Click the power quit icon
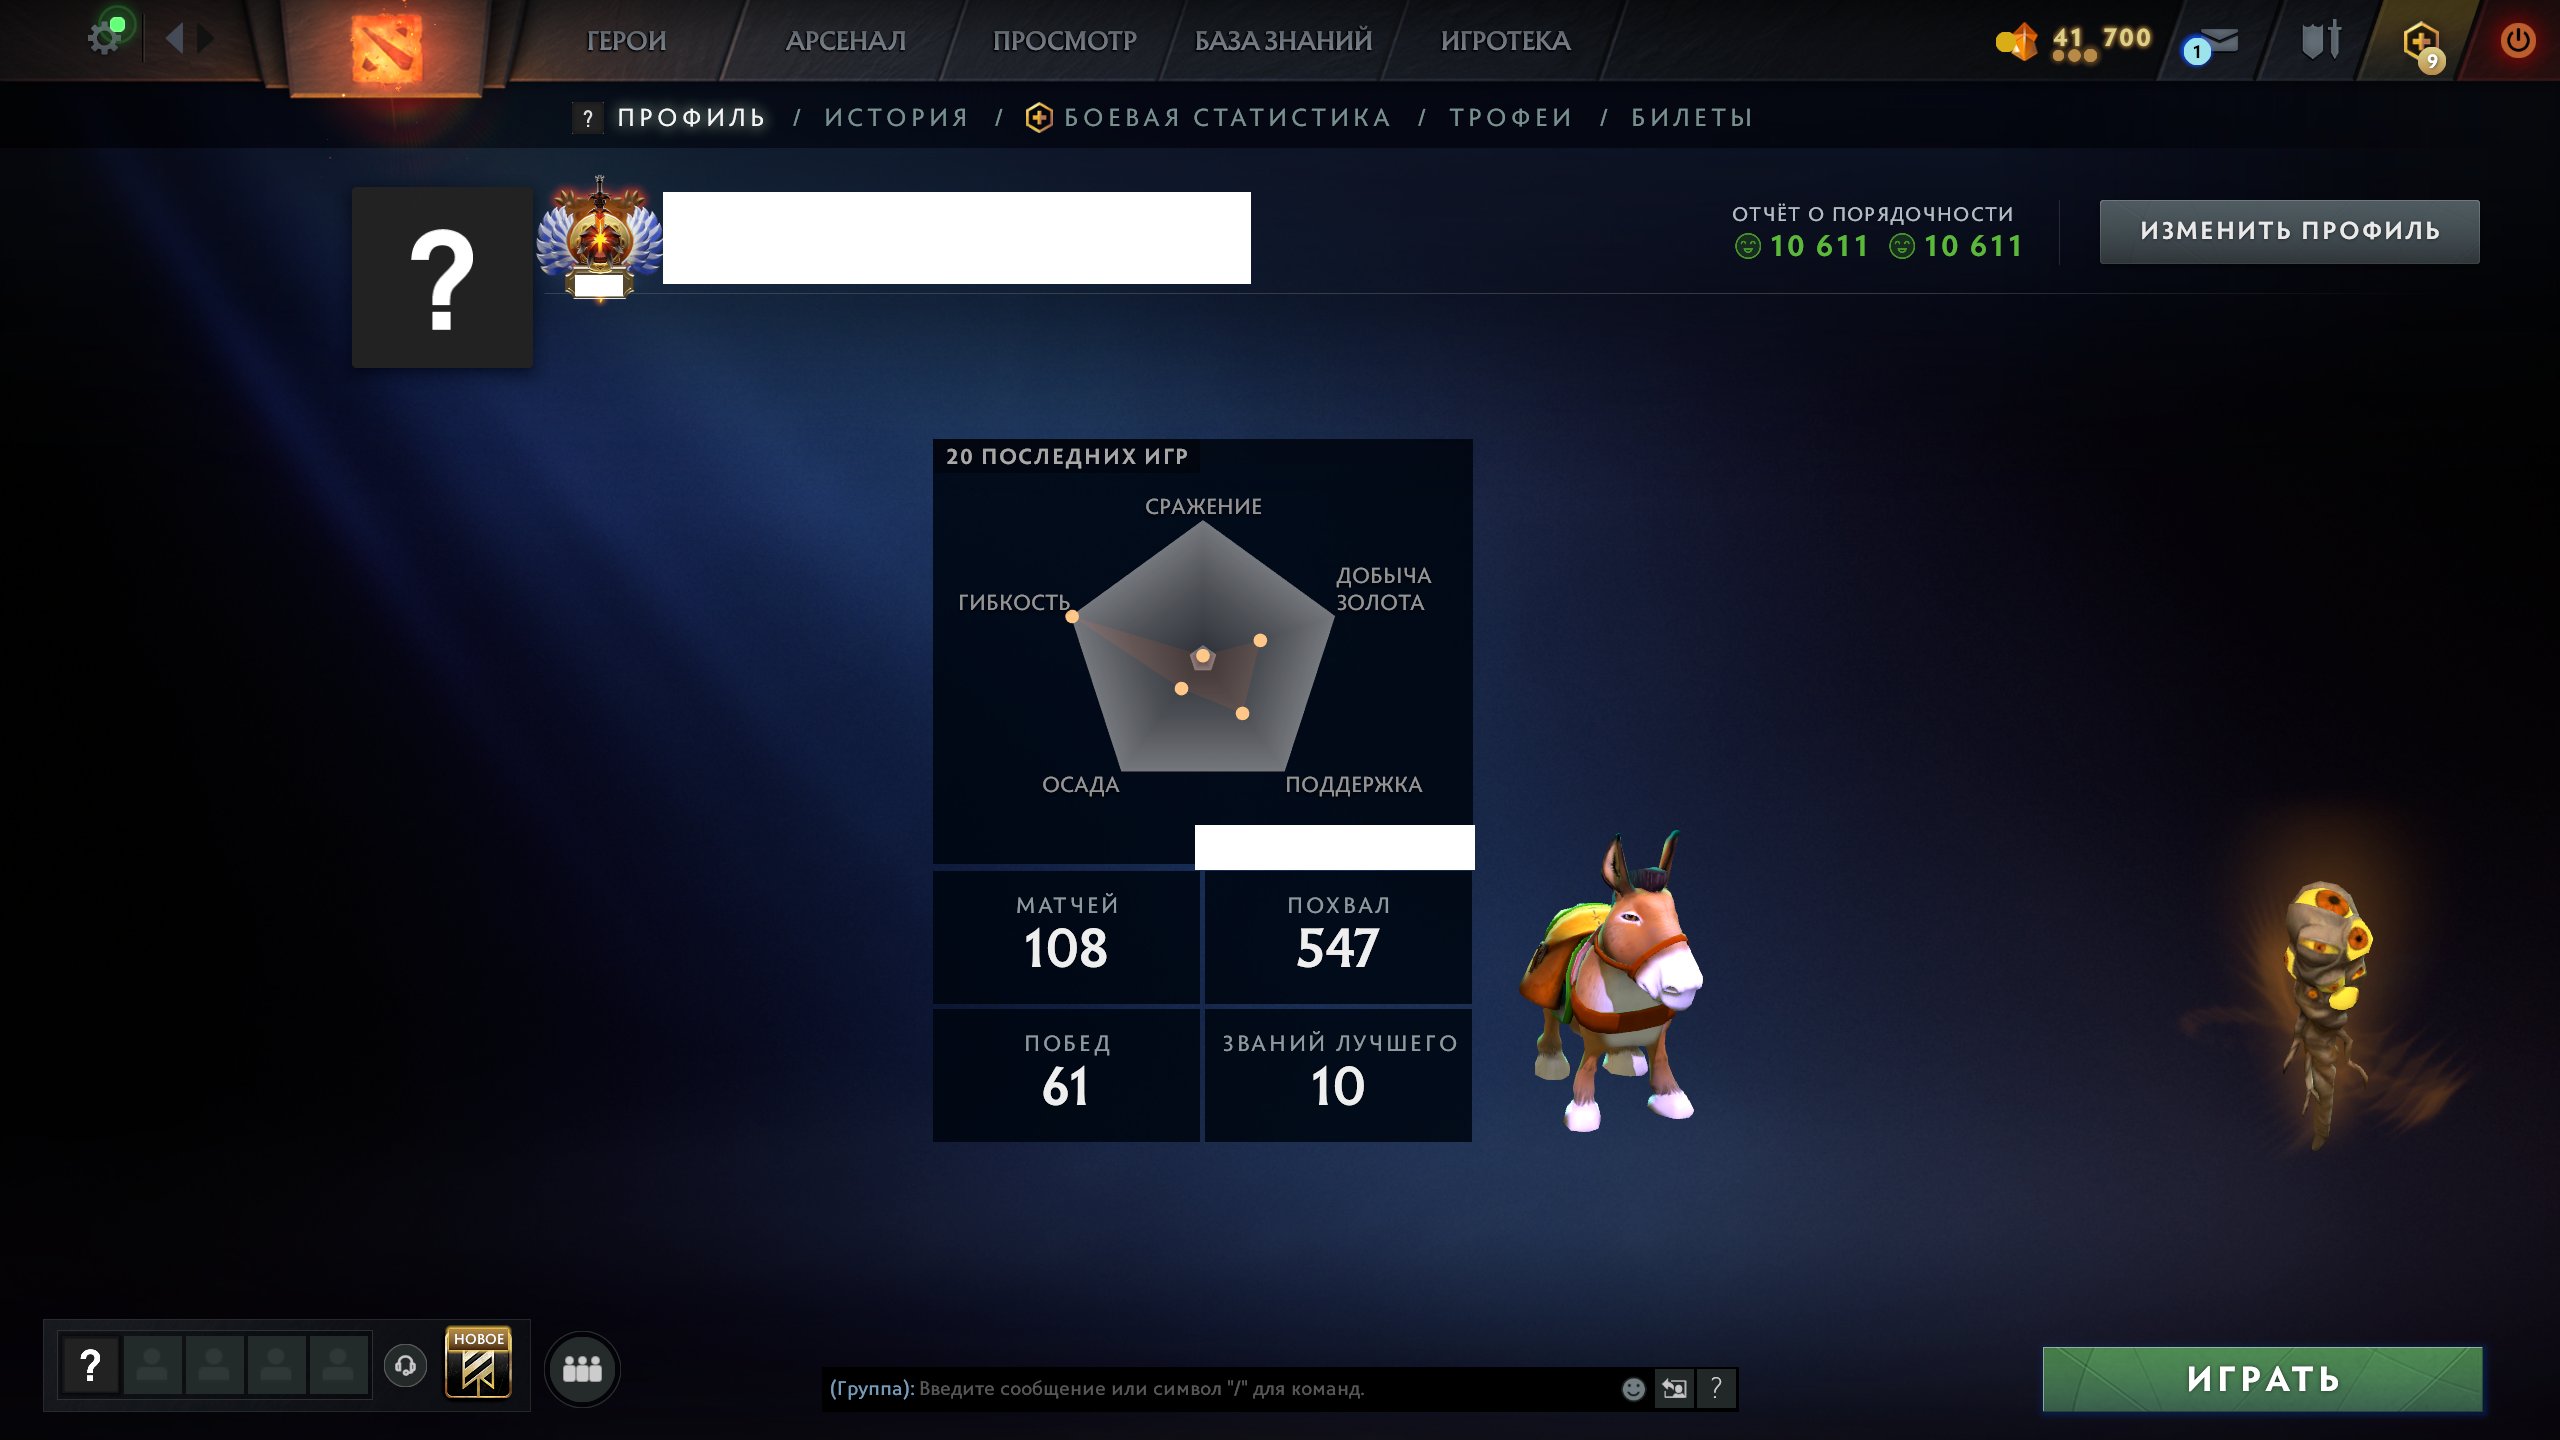 [2517, 40]
